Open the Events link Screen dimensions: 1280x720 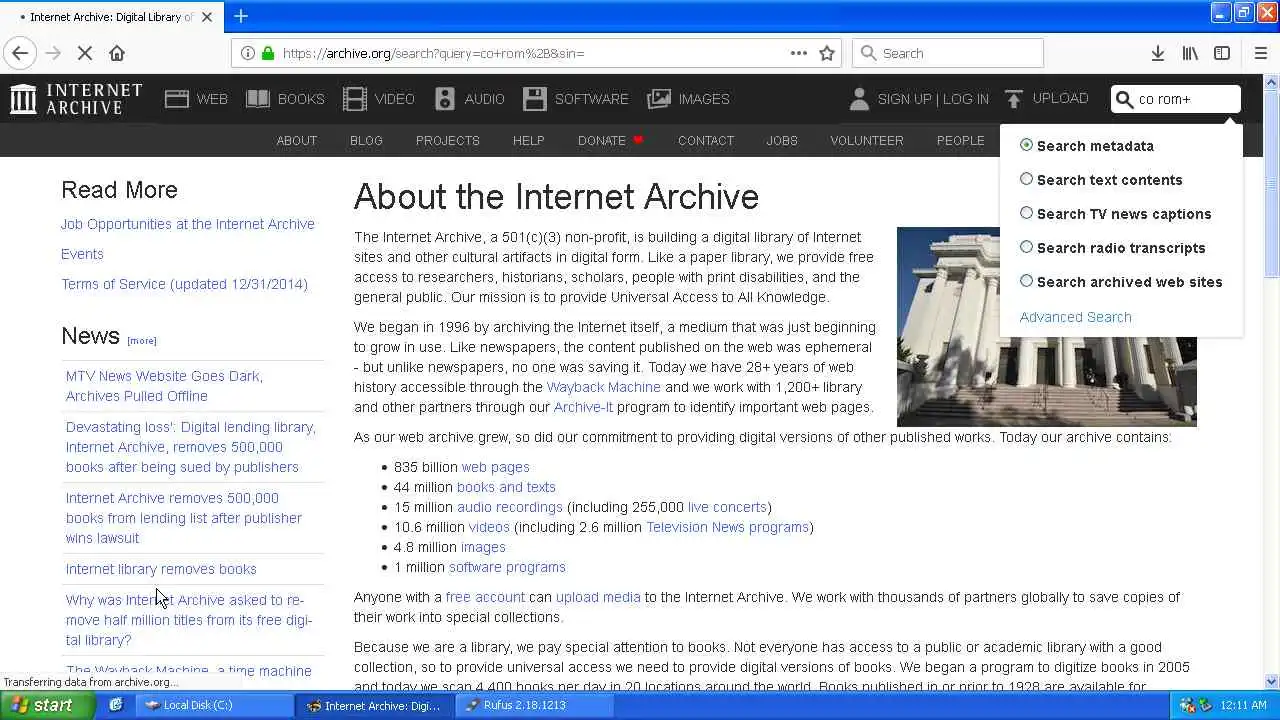tap(82, 254)
